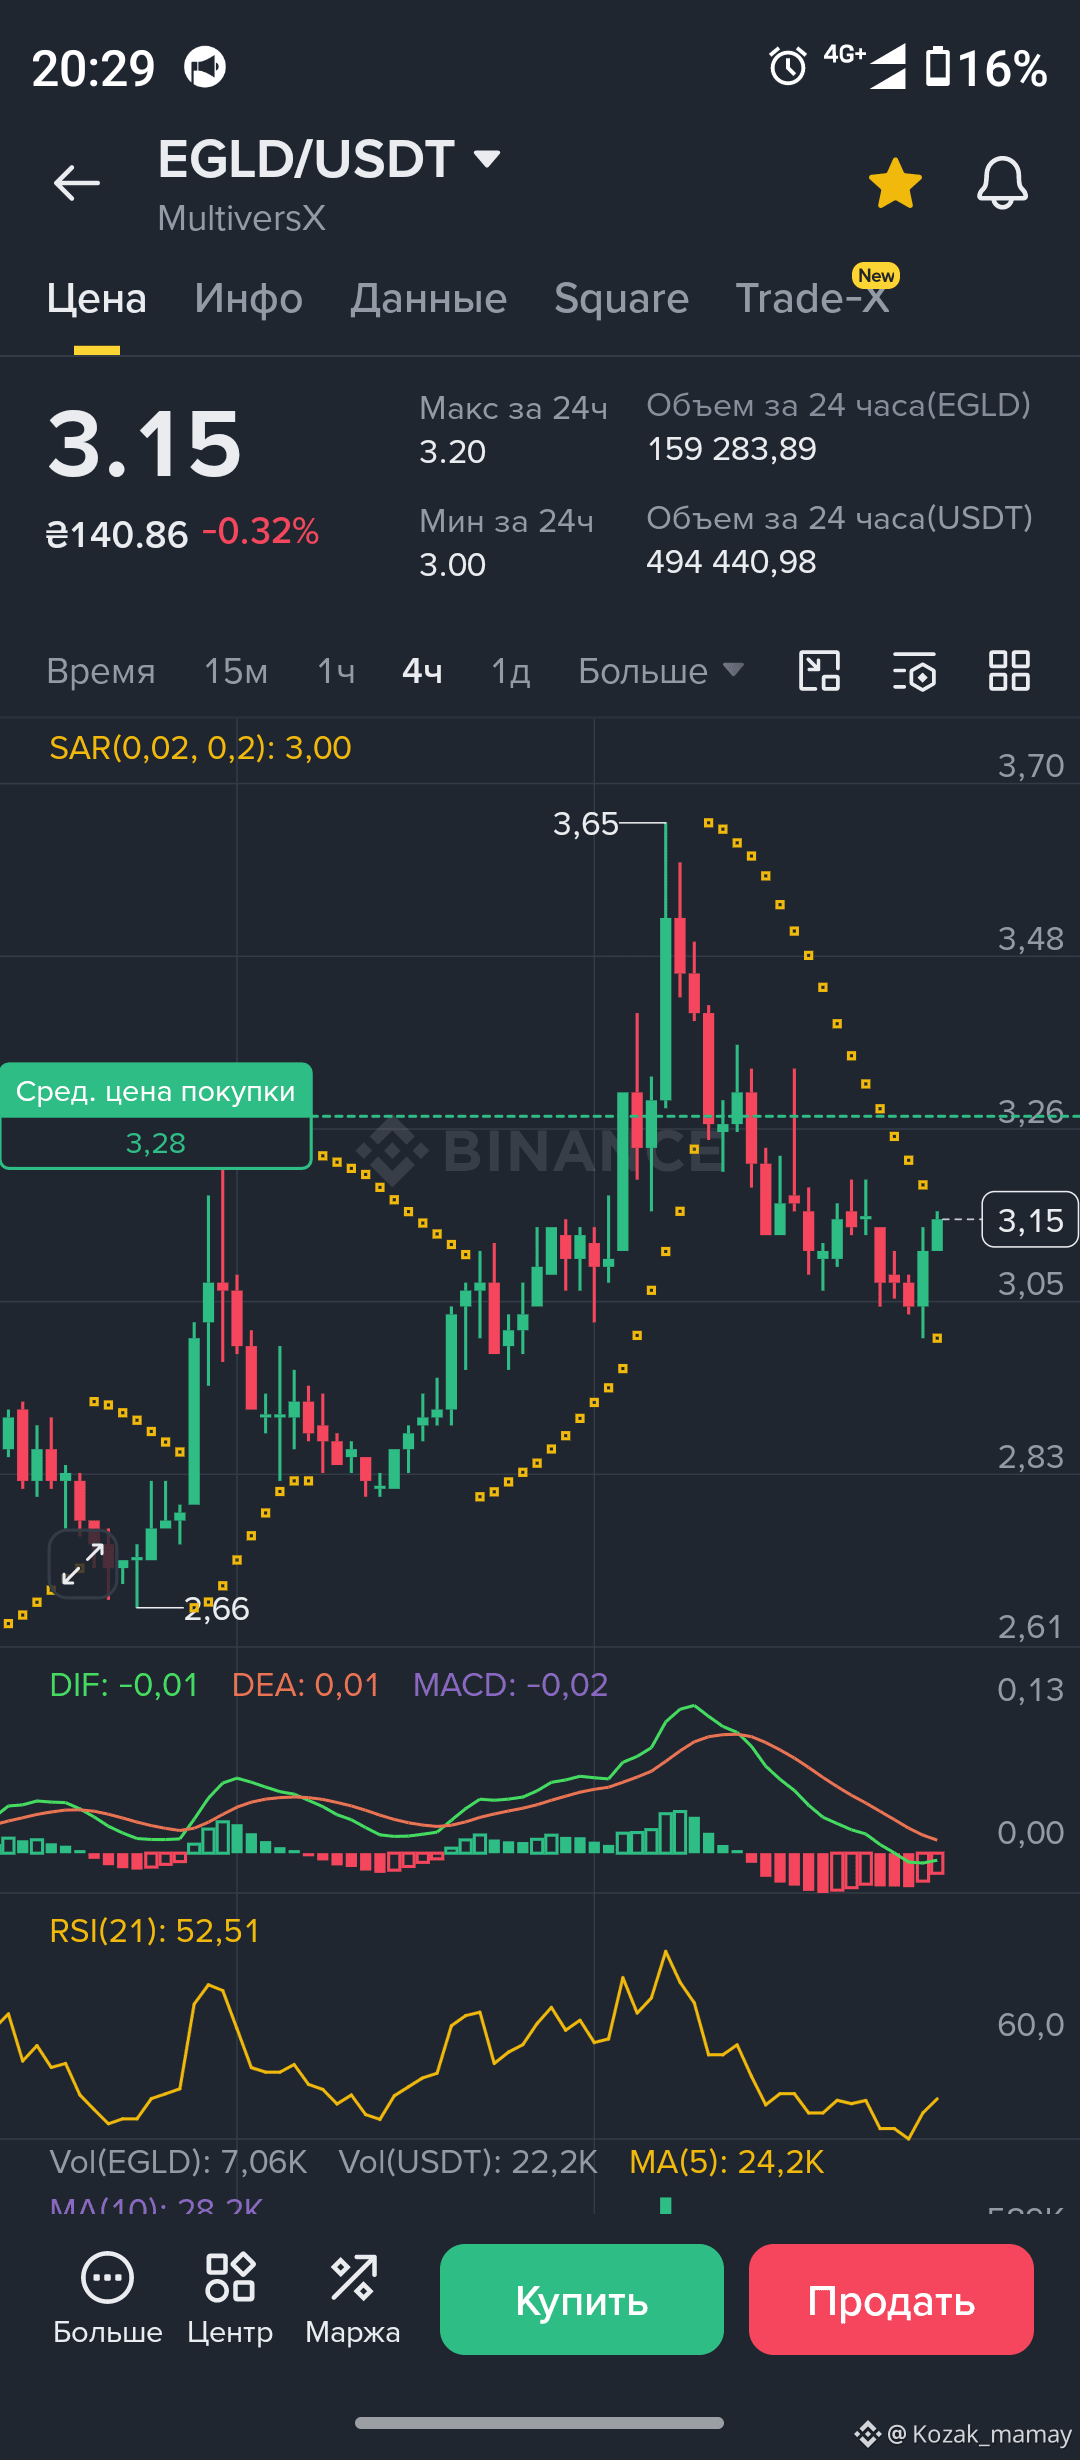Viewport: 1080px width, 2460px height.
Task: Go back with the left arrow
Action: pos(77,182)
